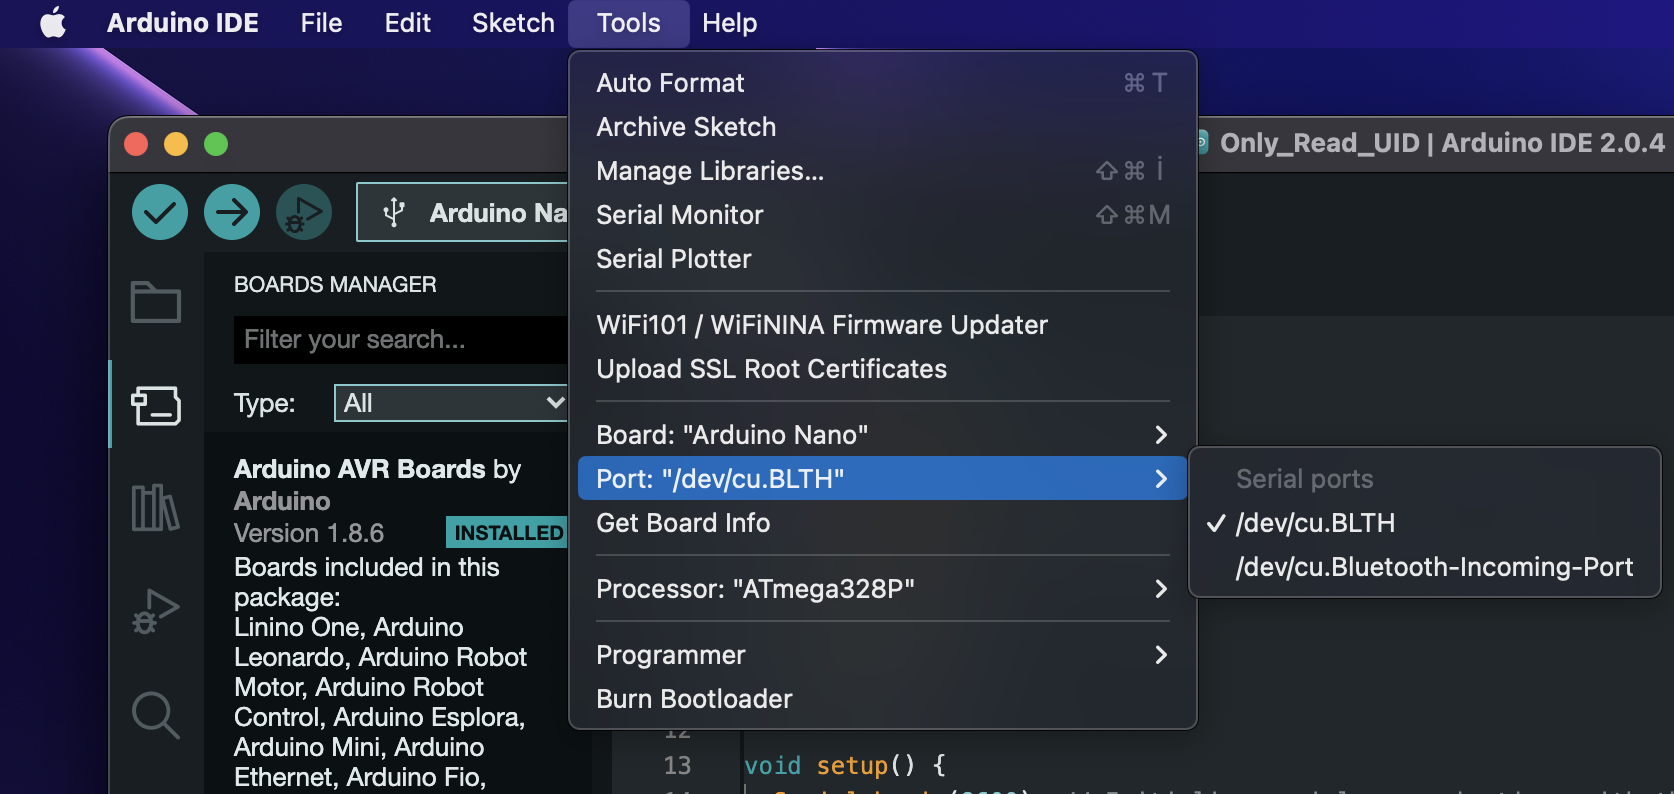Select the checked /dev/cu.BLTH serial port
The width and height of the screenshot is (1674, 794).
click(1315, 523)
